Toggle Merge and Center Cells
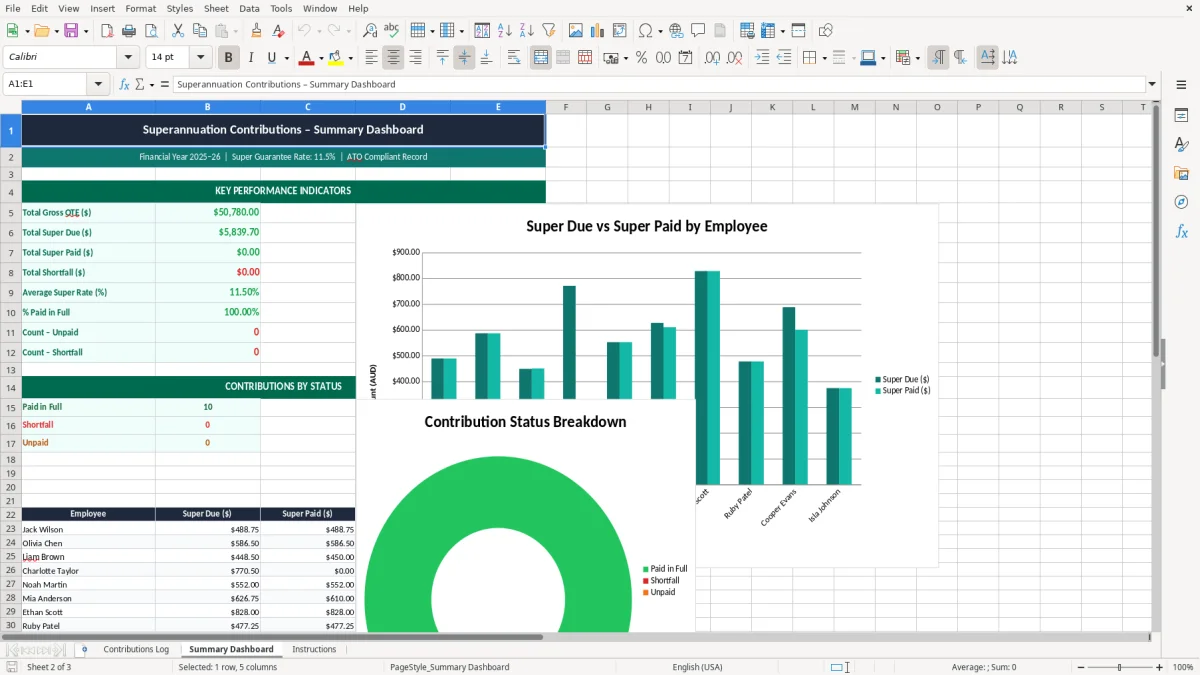 541,58
